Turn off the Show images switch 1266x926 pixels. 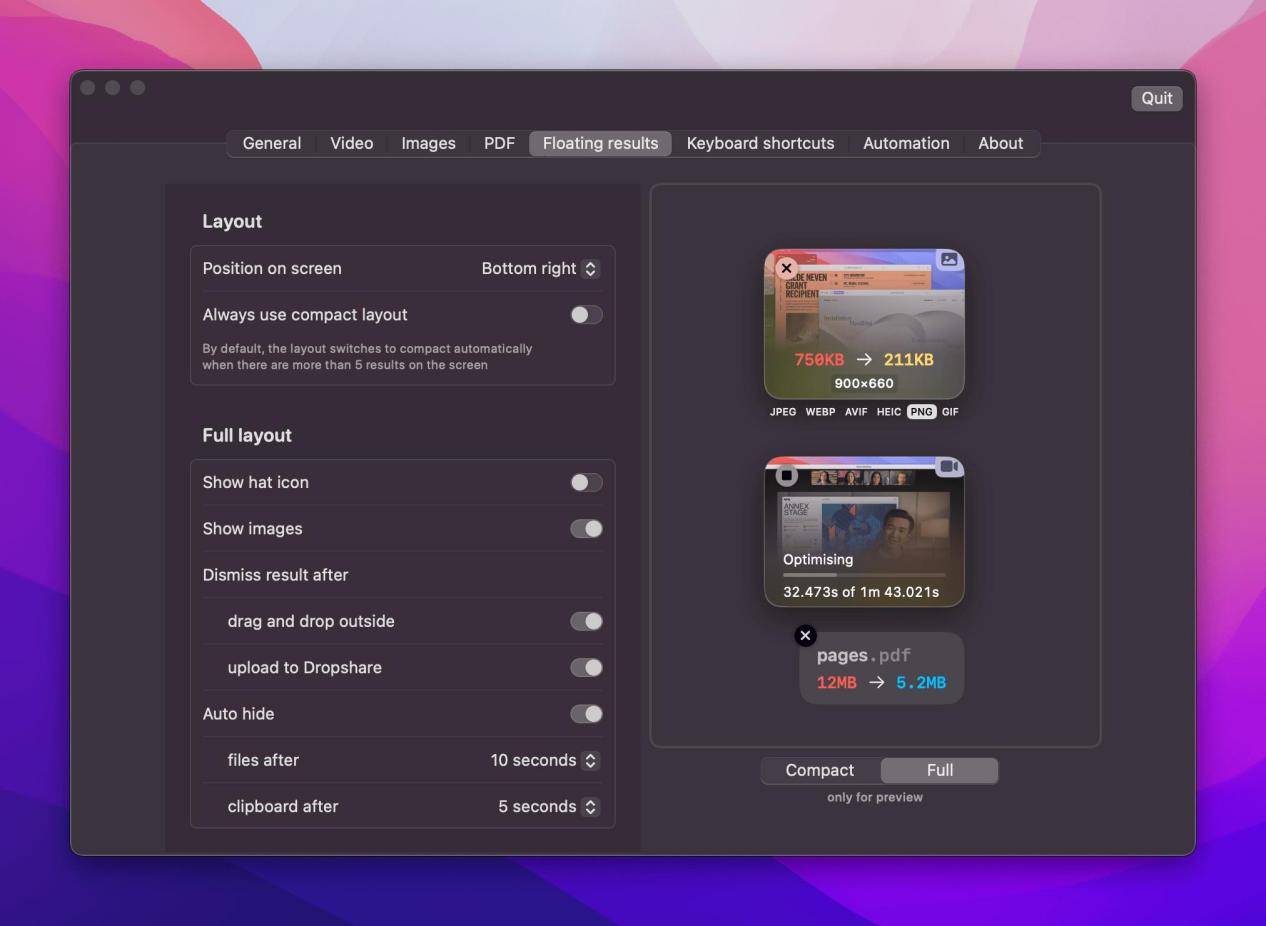[x=586, y=529]
